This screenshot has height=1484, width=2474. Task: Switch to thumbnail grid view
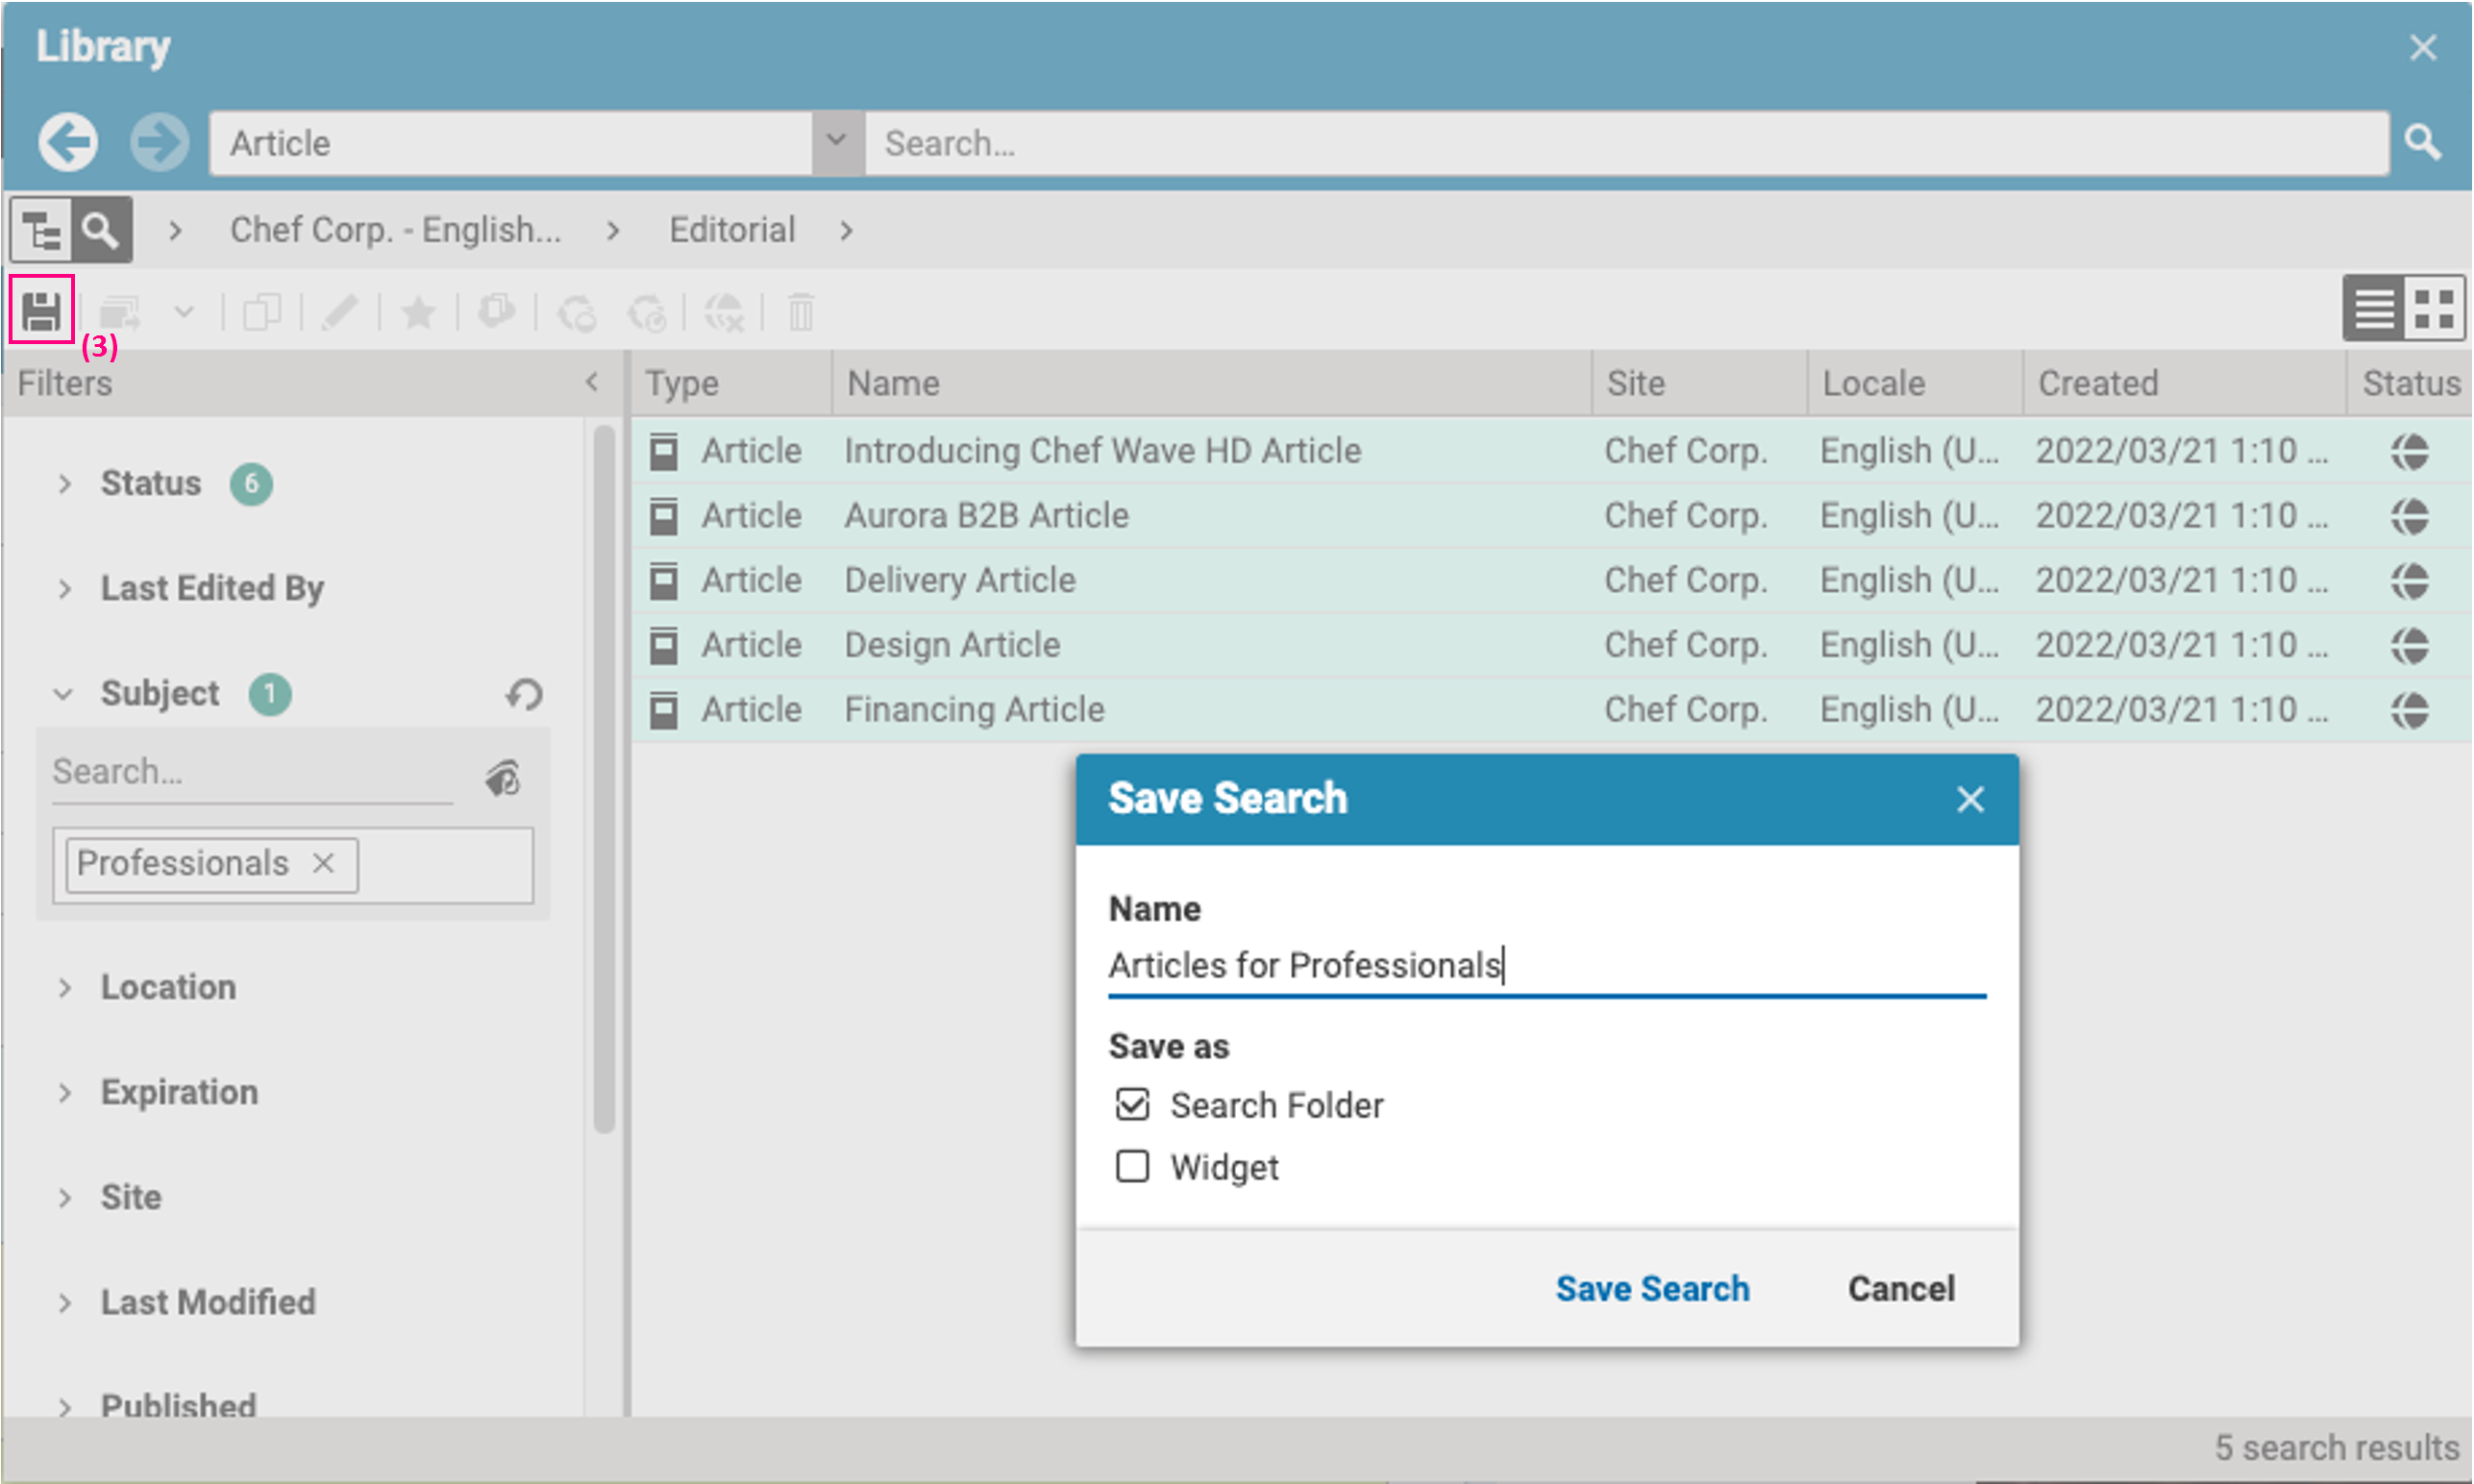(x=2433, y=309)
